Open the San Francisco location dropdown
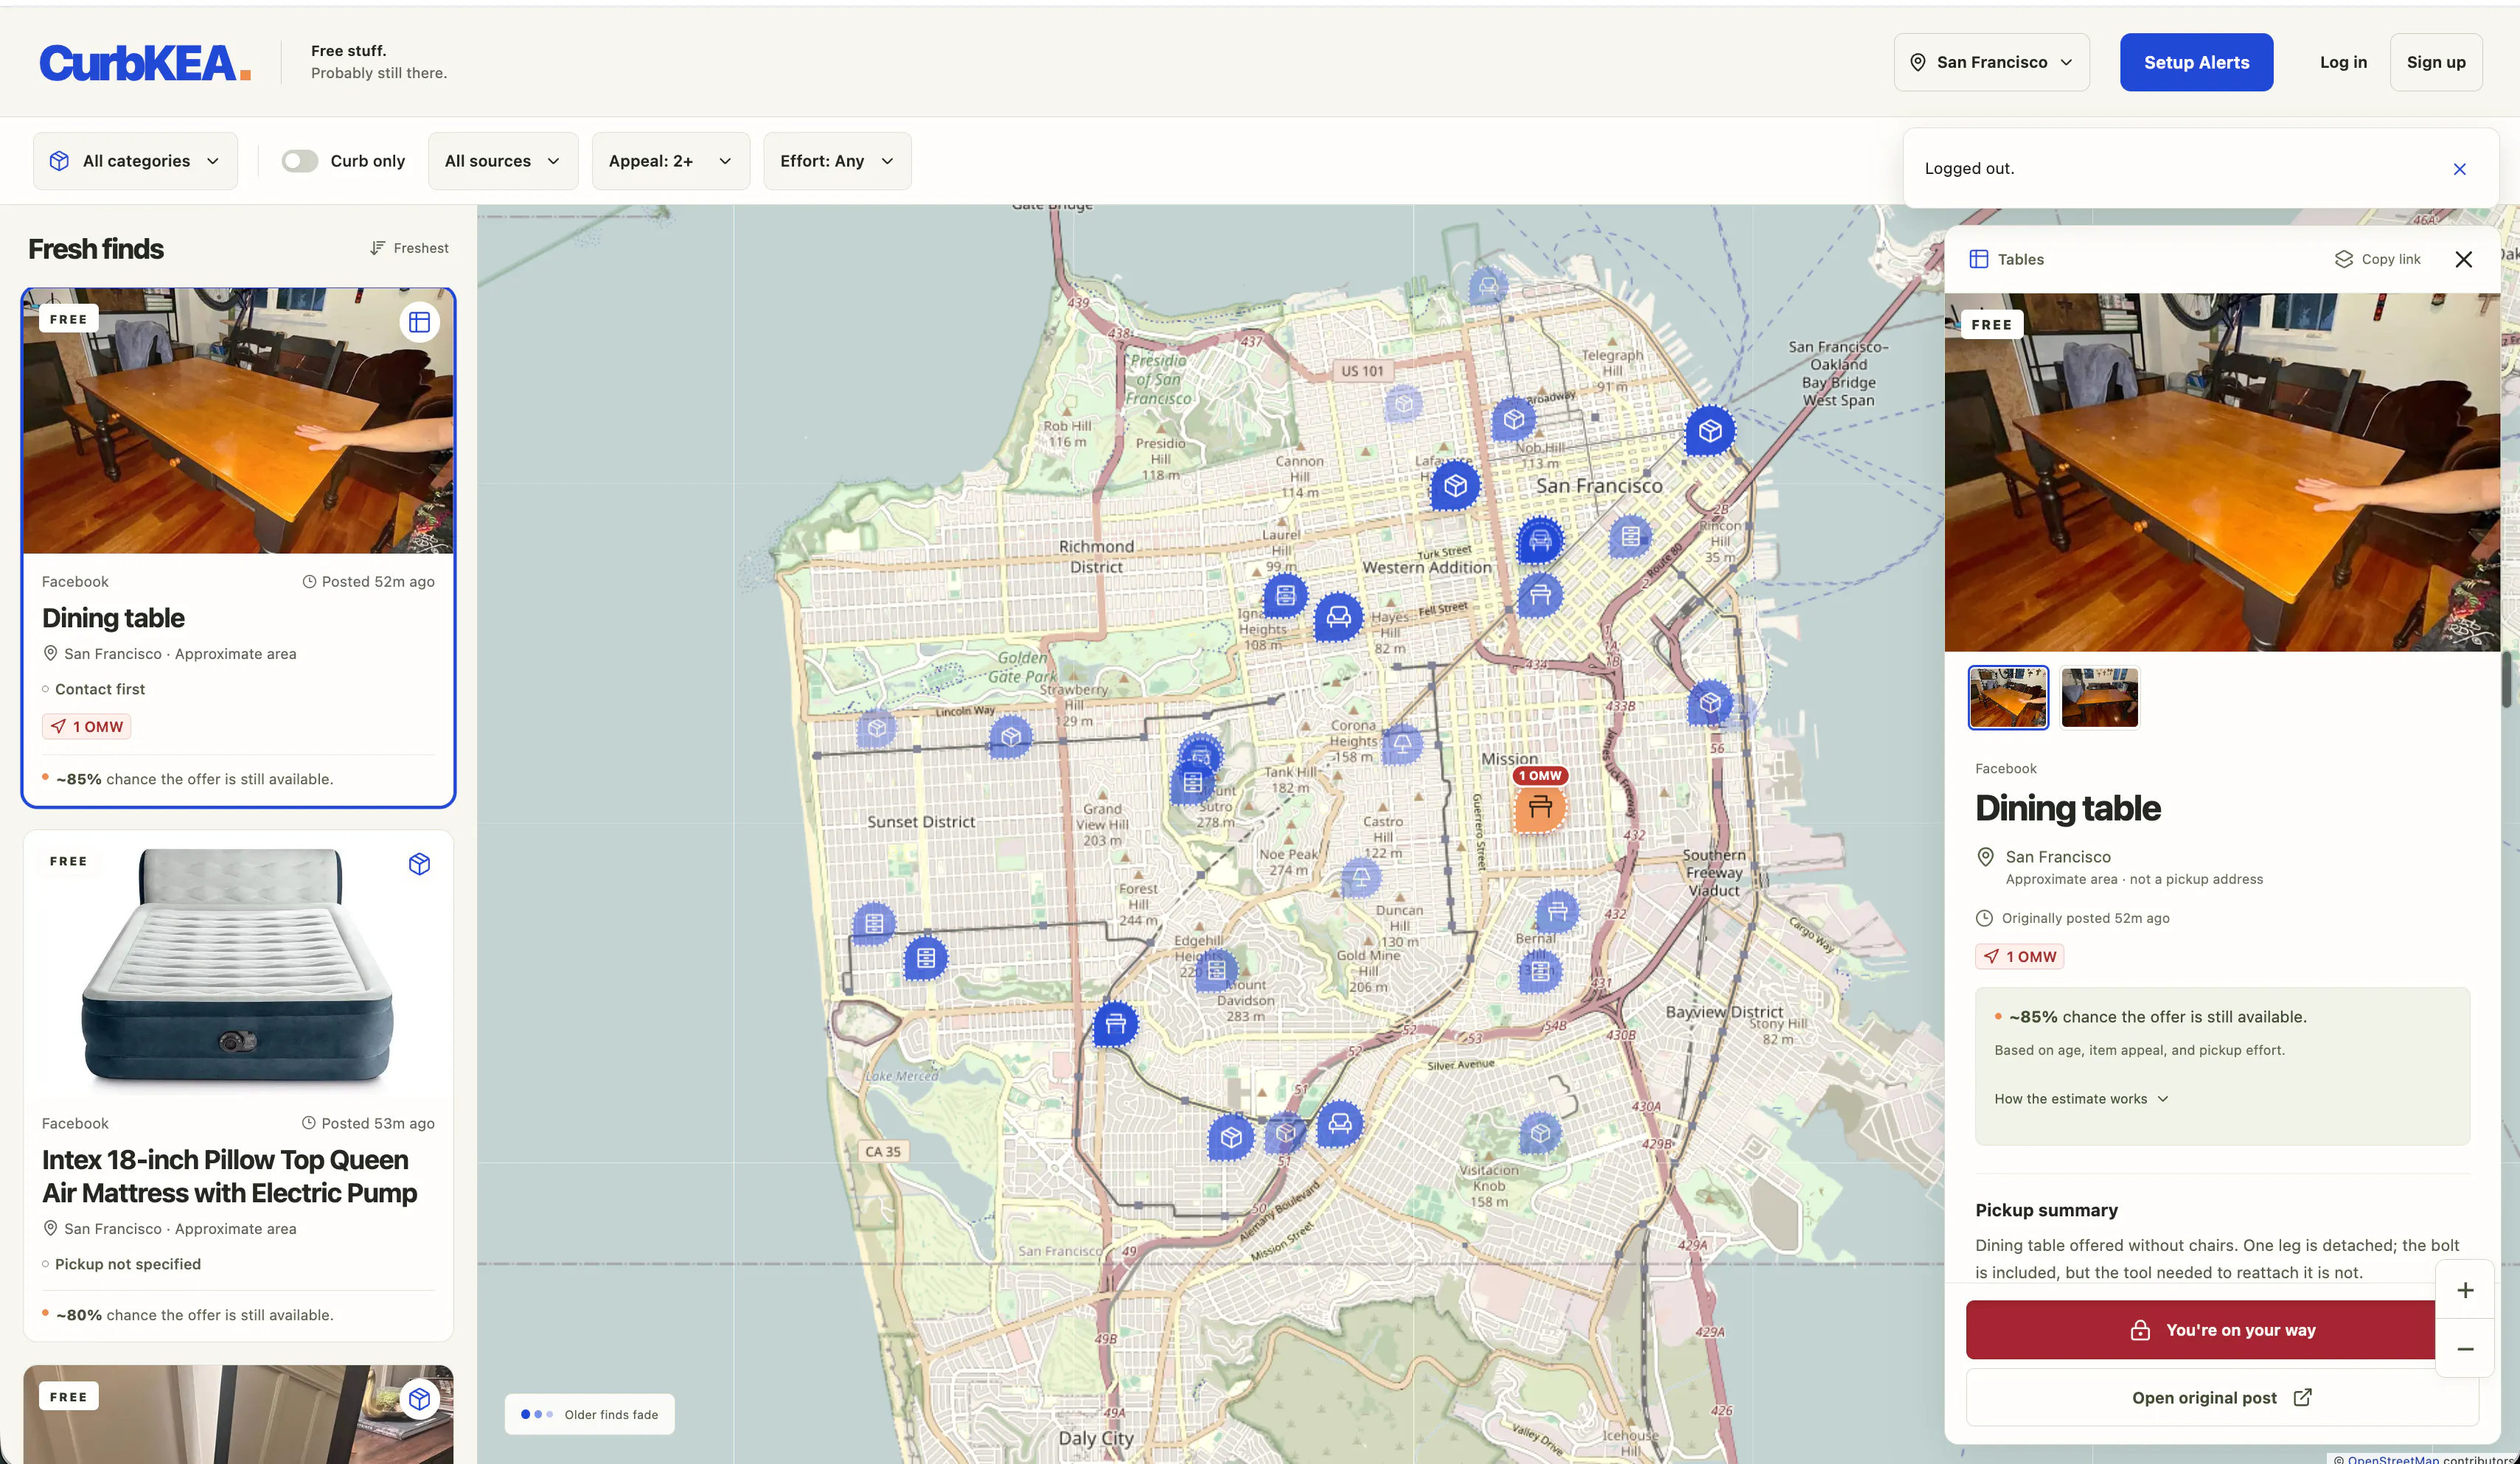This screenshot has width=2520, height=1464. (1991, 62)
